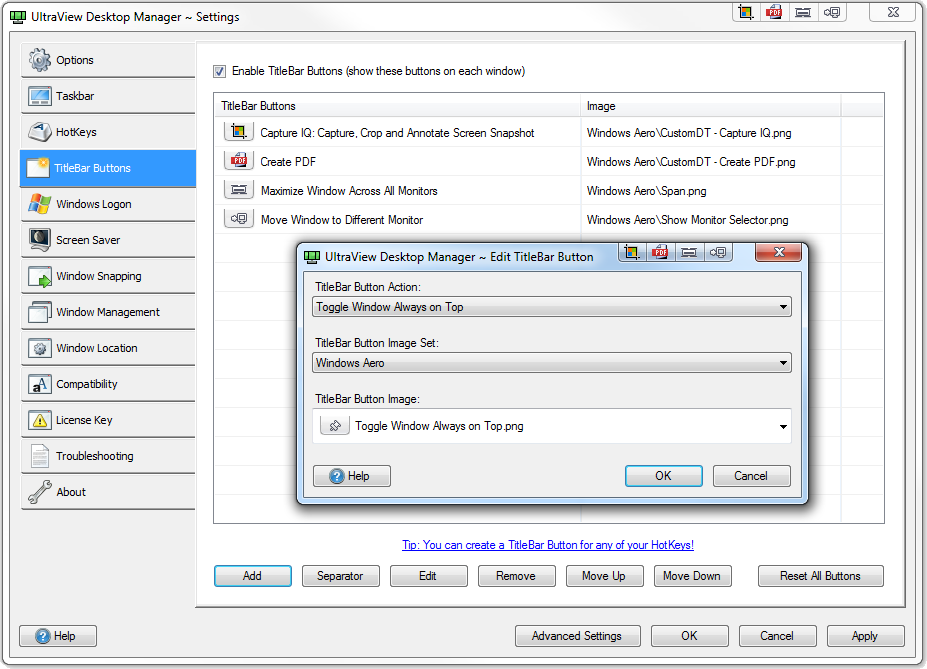
Task: Click the Window Management icon in sidebar
Action: (x=40, y=312)
